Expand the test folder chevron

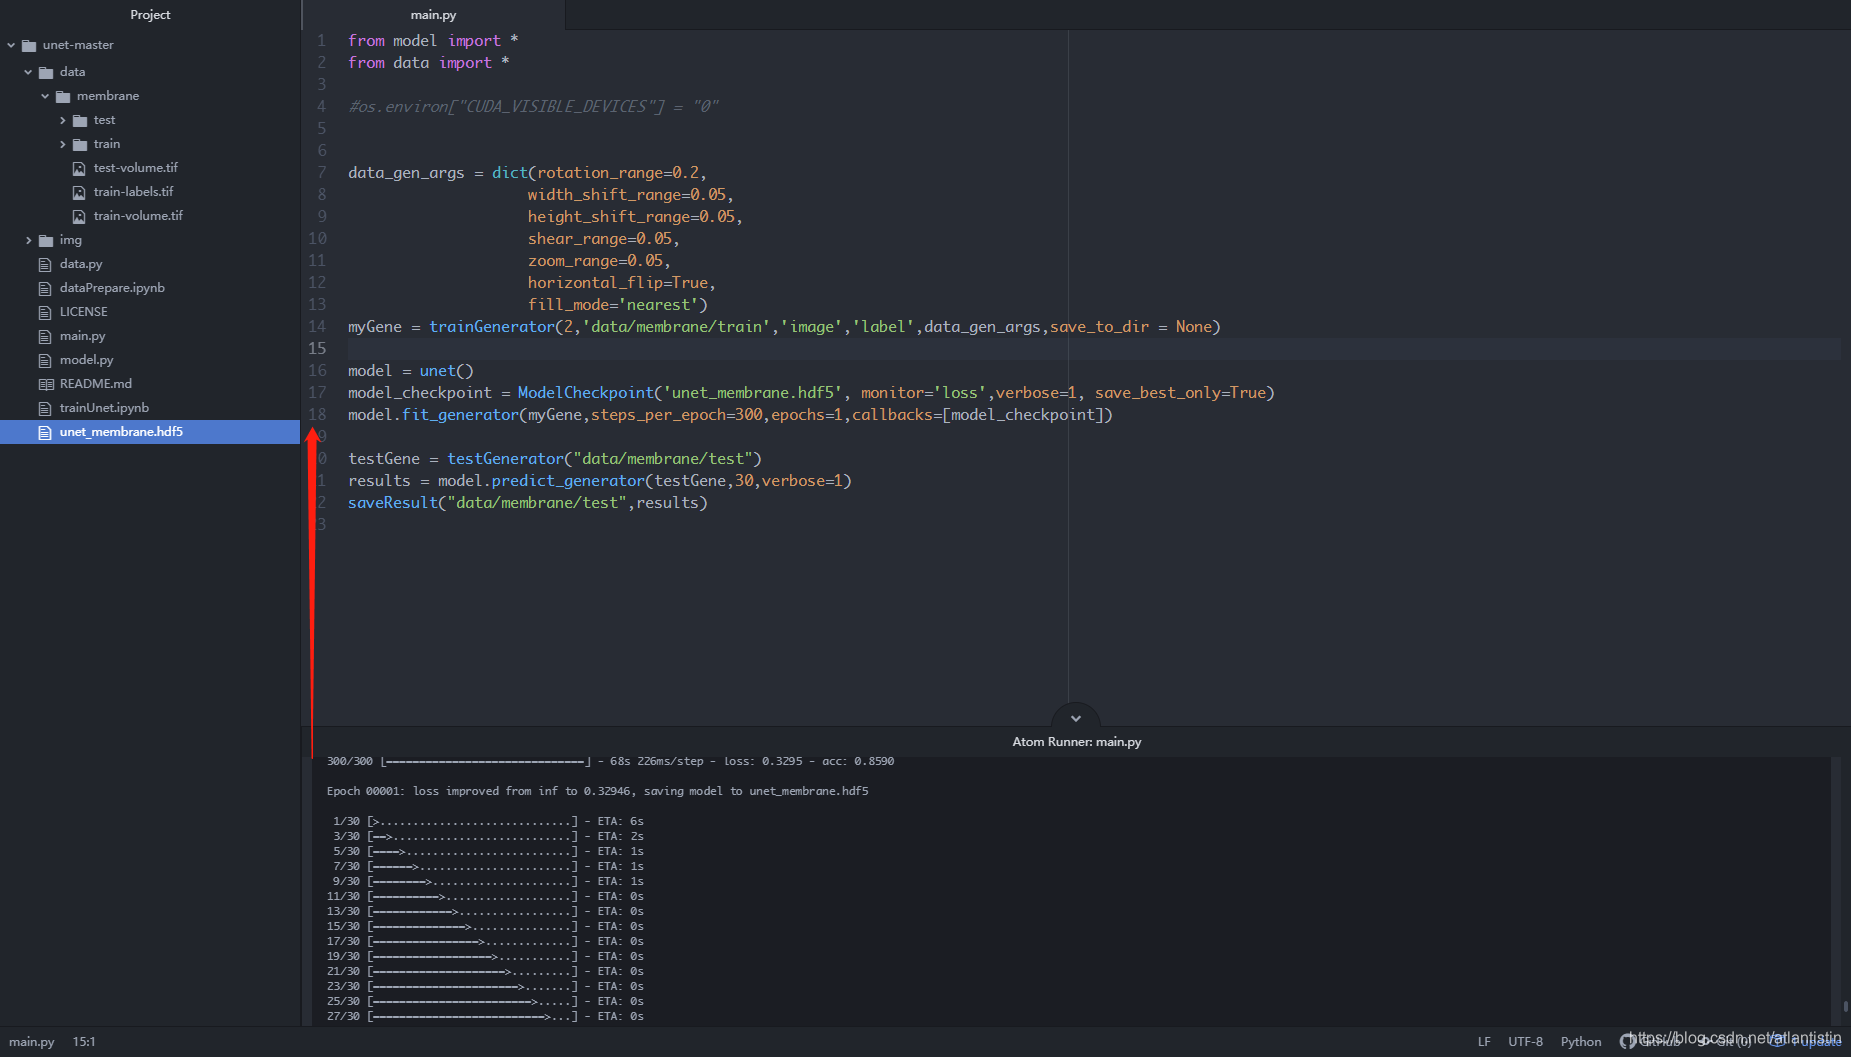tap(62, 120)
